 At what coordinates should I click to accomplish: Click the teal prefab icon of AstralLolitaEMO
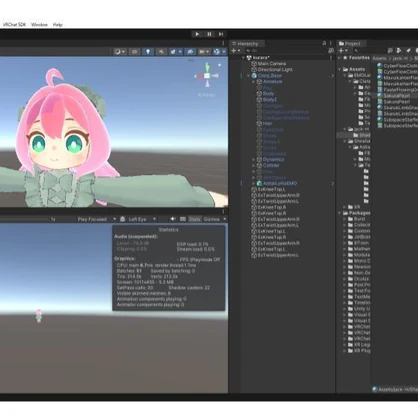click(259, 183)
